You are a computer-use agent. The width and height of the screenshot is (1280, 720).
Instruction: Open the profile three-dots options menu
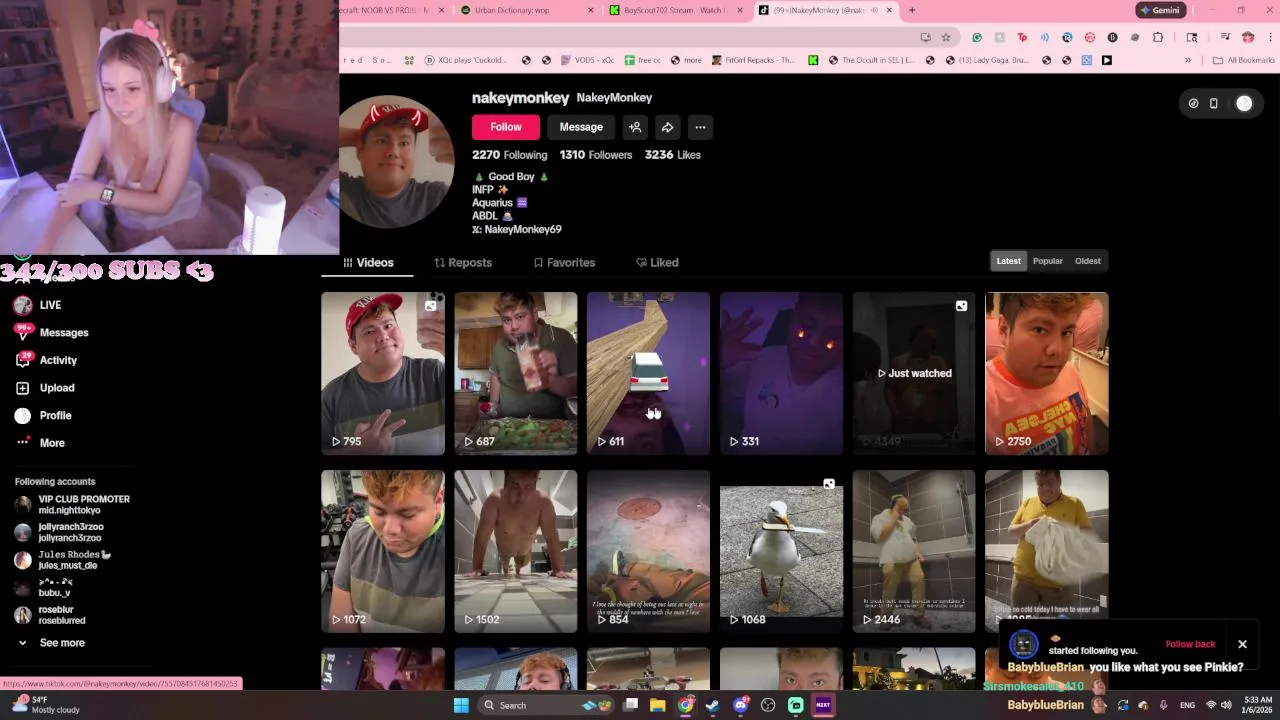700,127
